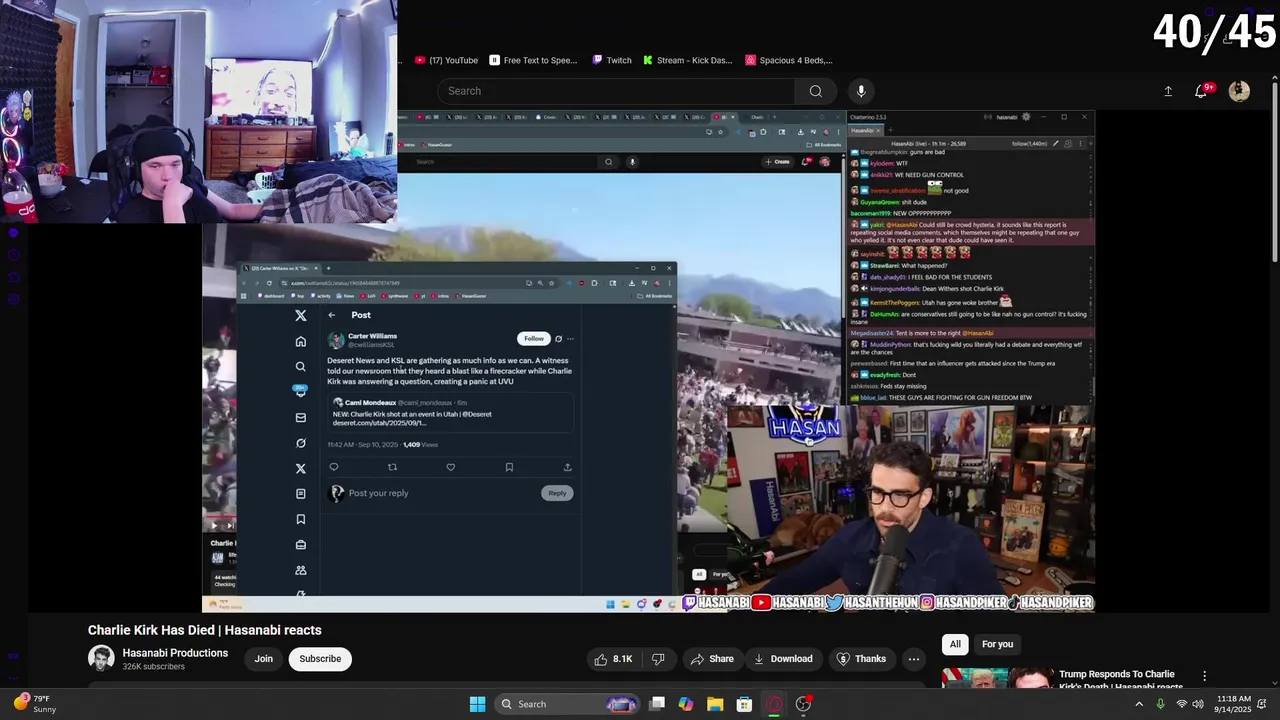
Task: Subscribe to Hasanabi Productions
Action: pos(320,659)
